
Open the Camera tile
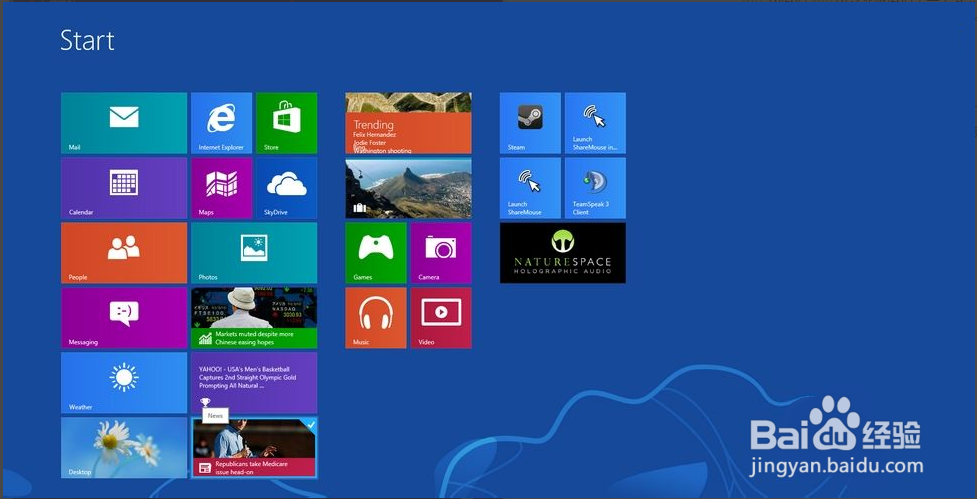(441, 253)
